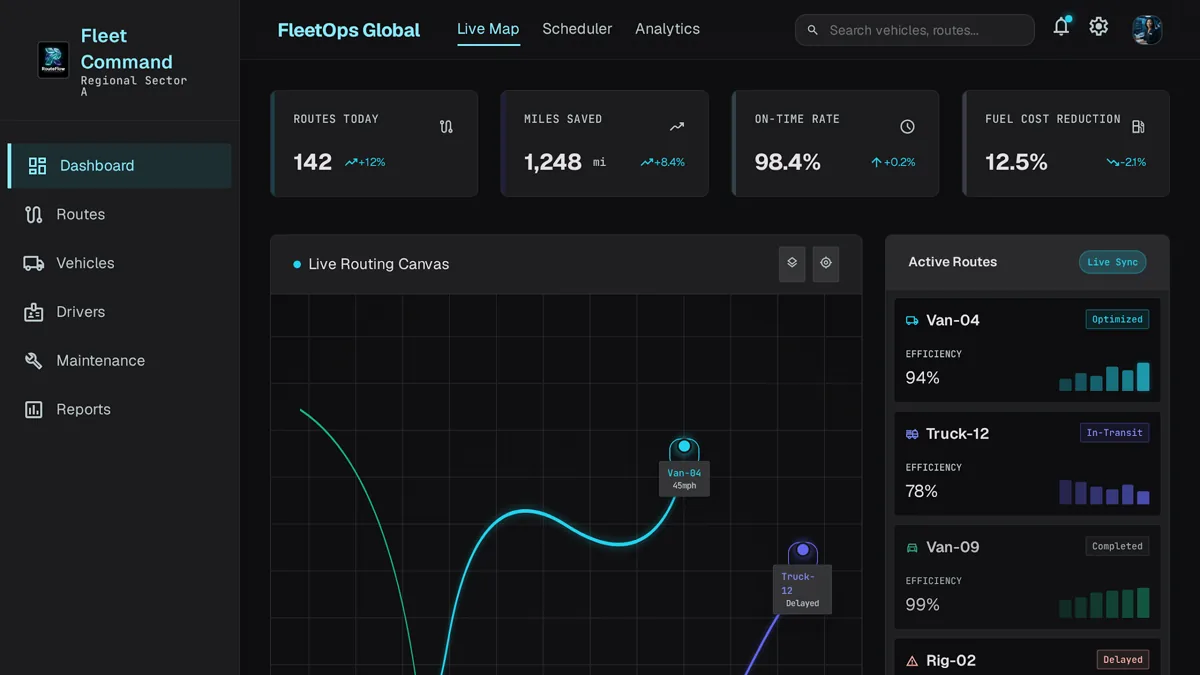Switch to the Live Map tab

click(x=488, y=29)
